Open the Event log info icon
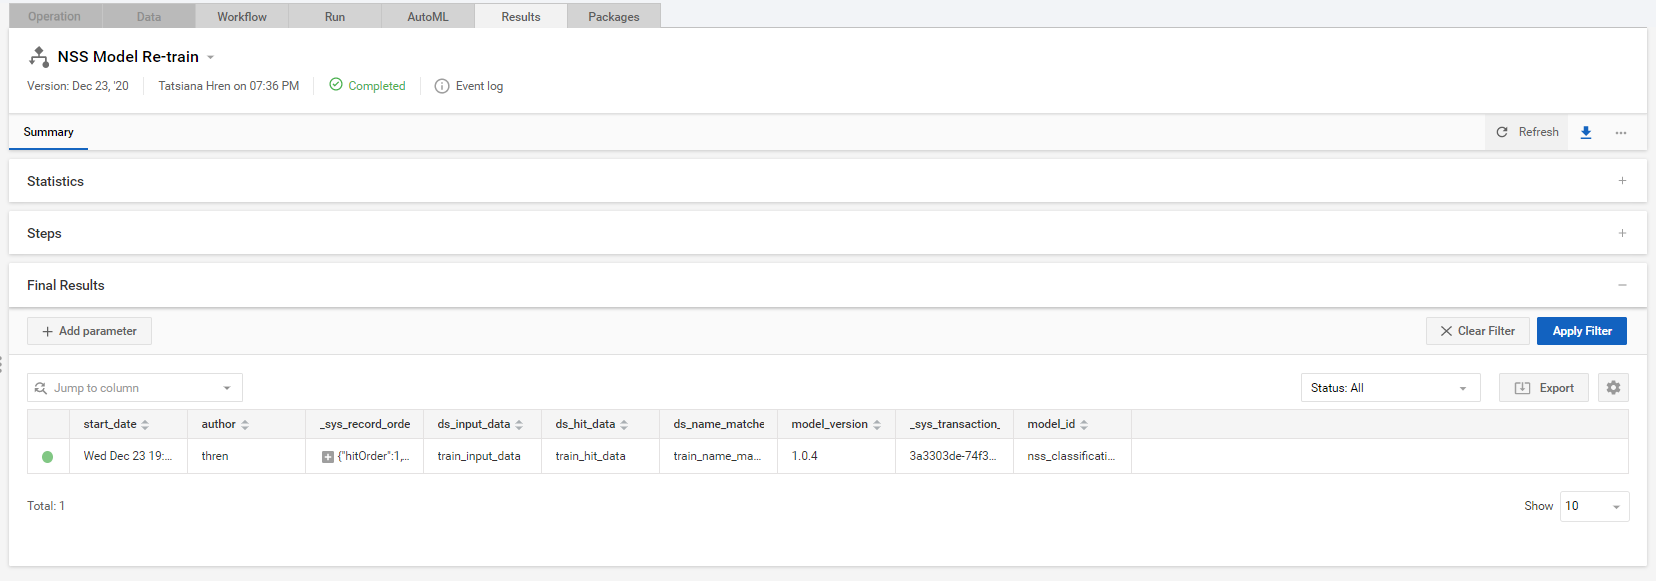Screen dimensions: 1656x581 442,86
